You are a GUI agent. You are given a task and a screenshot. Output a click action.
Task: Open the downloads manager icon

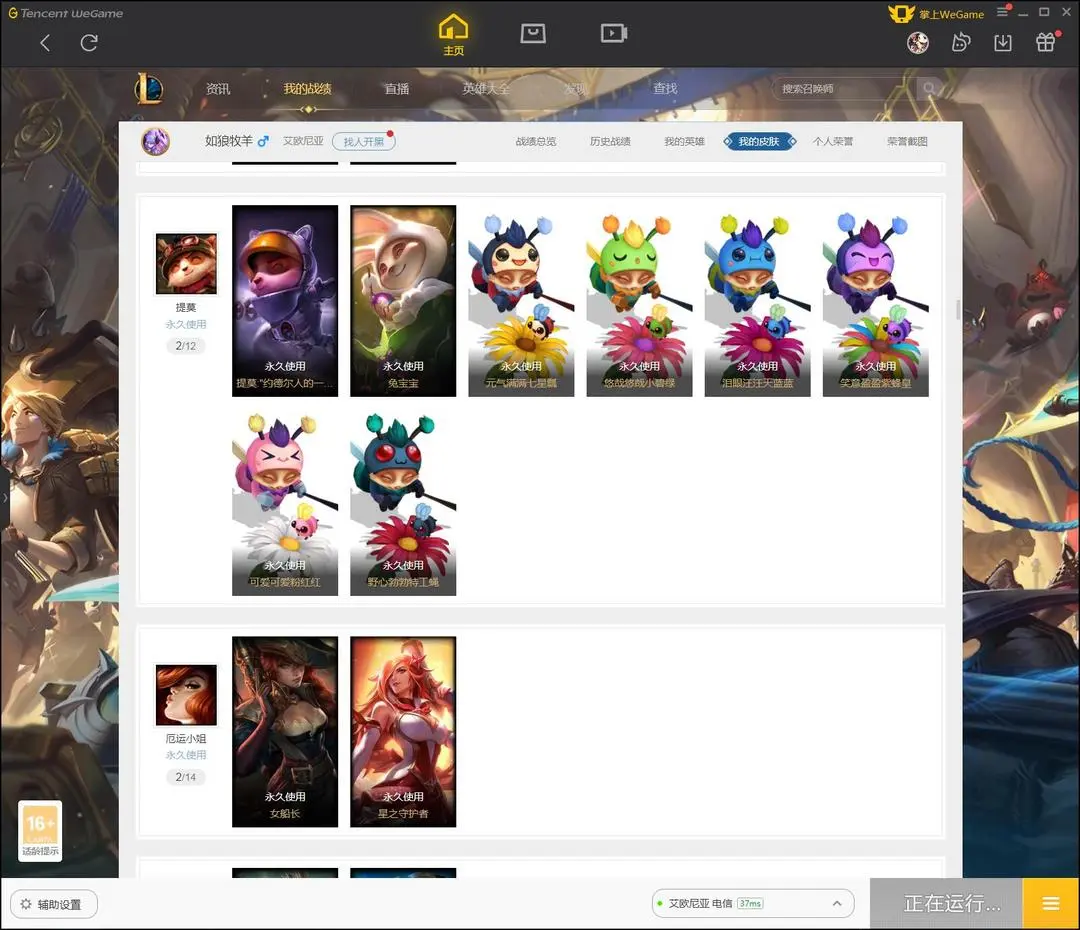pyautogui.click(x=1003, y=43)
